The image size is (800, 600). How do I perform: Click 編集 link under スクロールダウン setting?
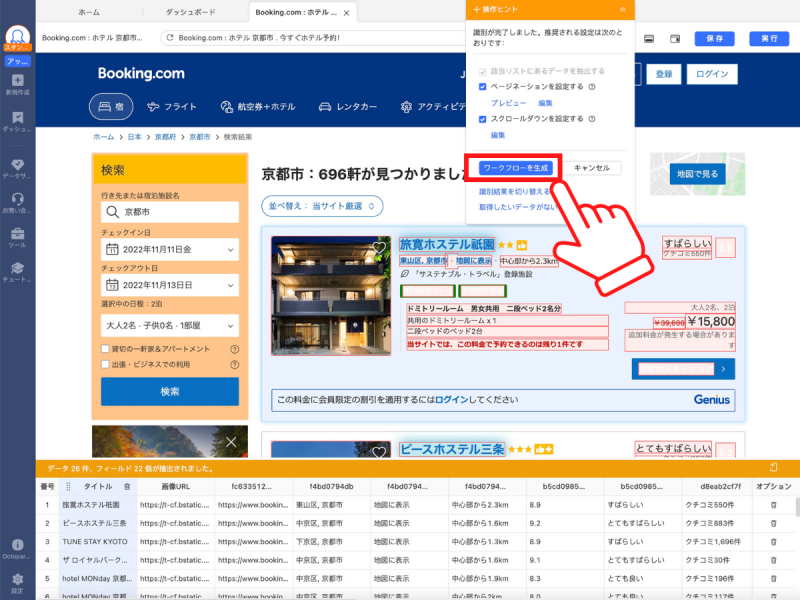point(497,135)
